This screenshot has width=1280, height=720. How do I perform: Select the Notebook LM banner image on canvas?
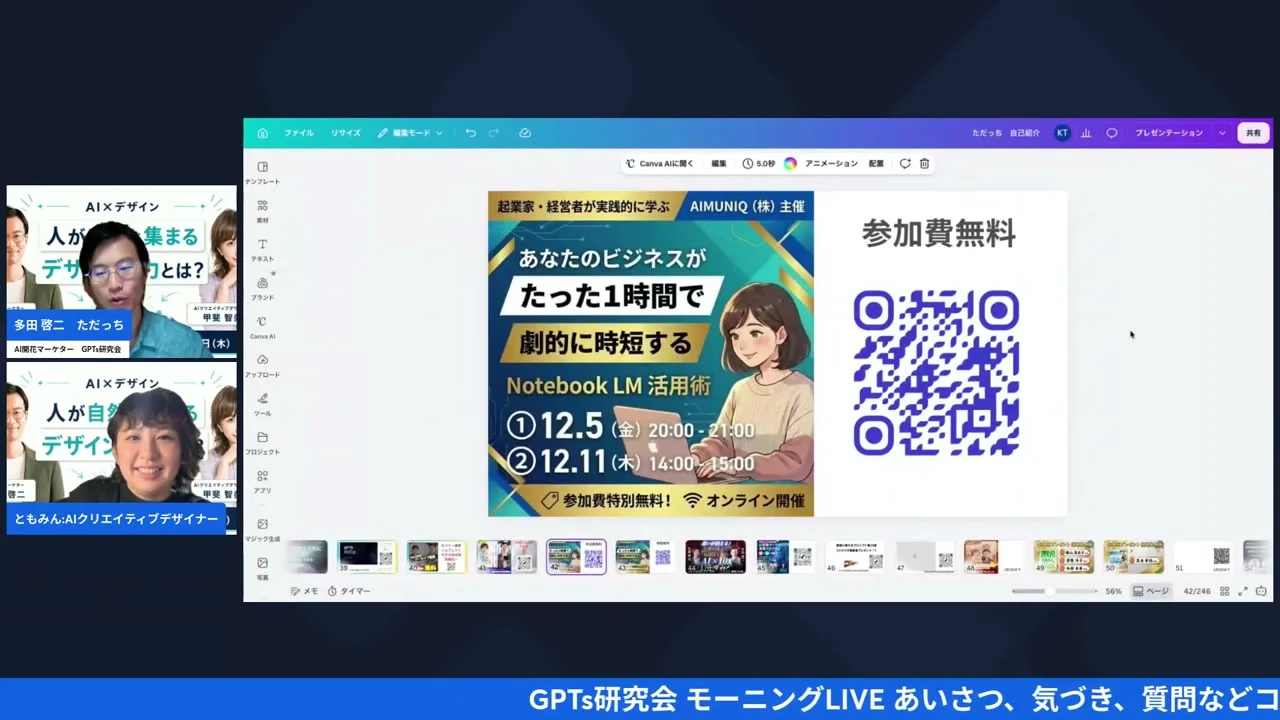click(x=651, y=354)
